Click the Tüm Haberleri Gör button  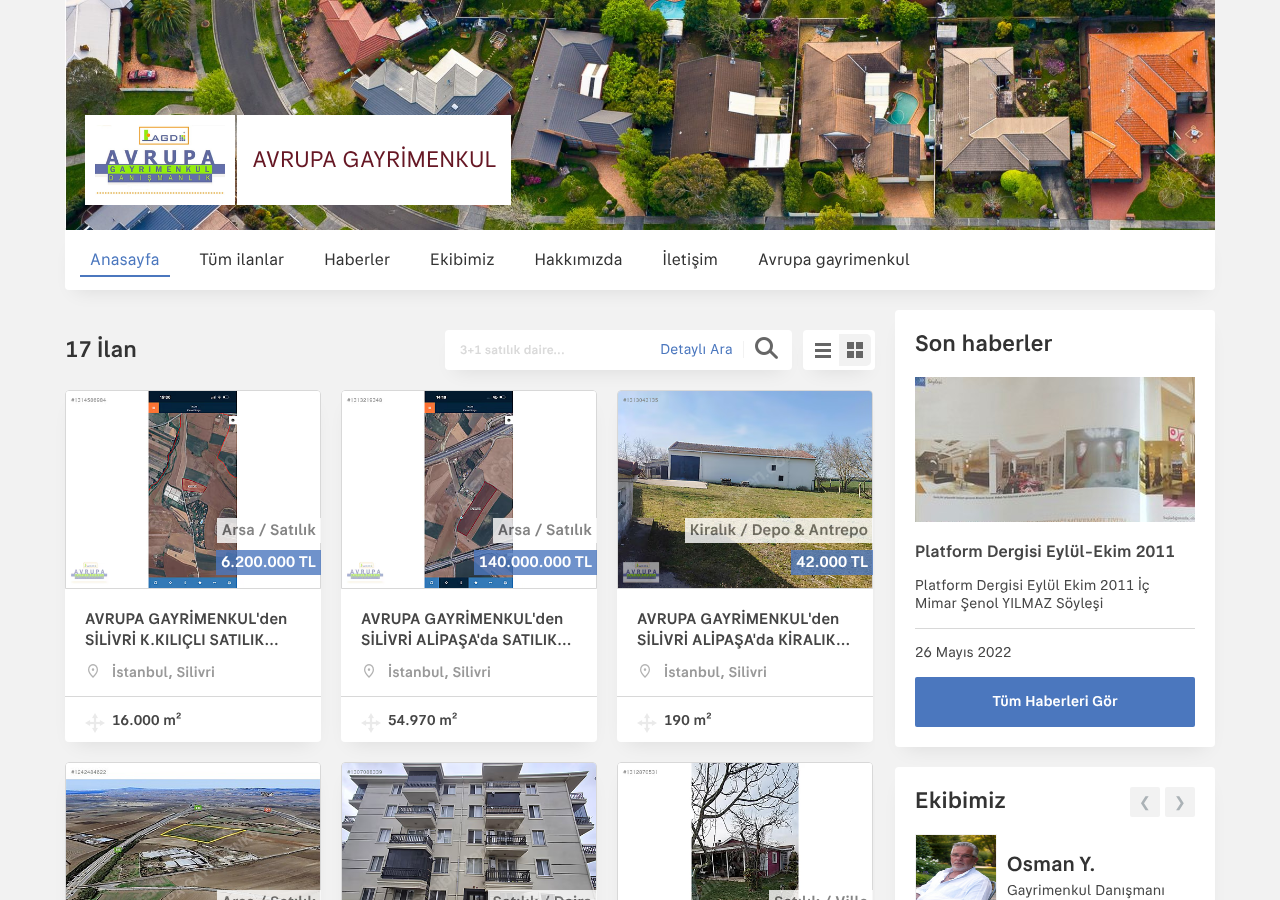coord(1055,702)
